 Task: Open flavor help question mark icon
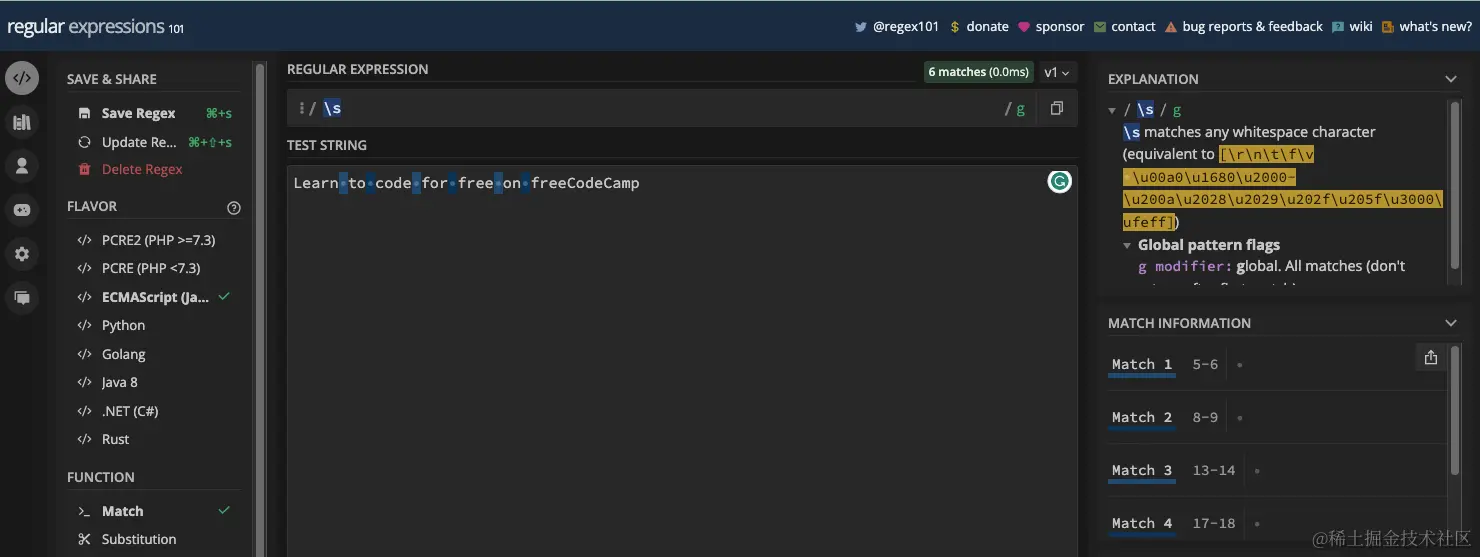234,208
